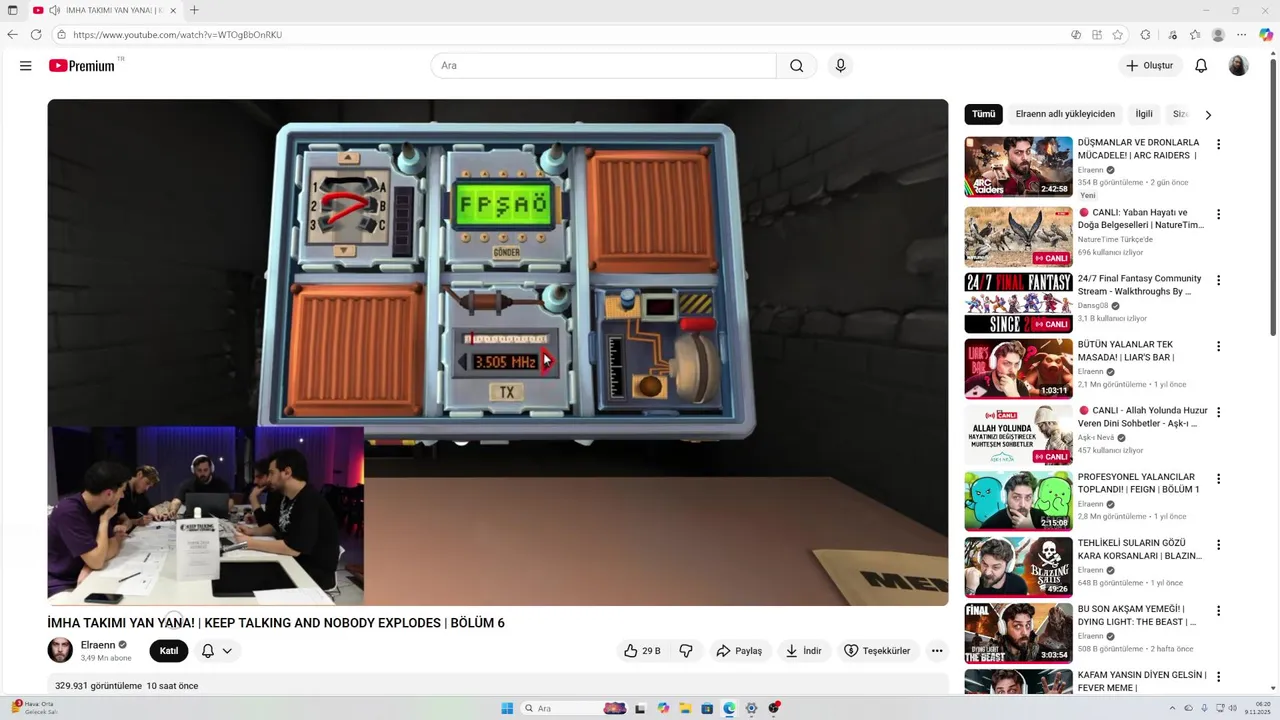The height and width of the screenshot is (720, 1280).
Task: Add page to favorites star icon
Action: [x=1118, y=34]
